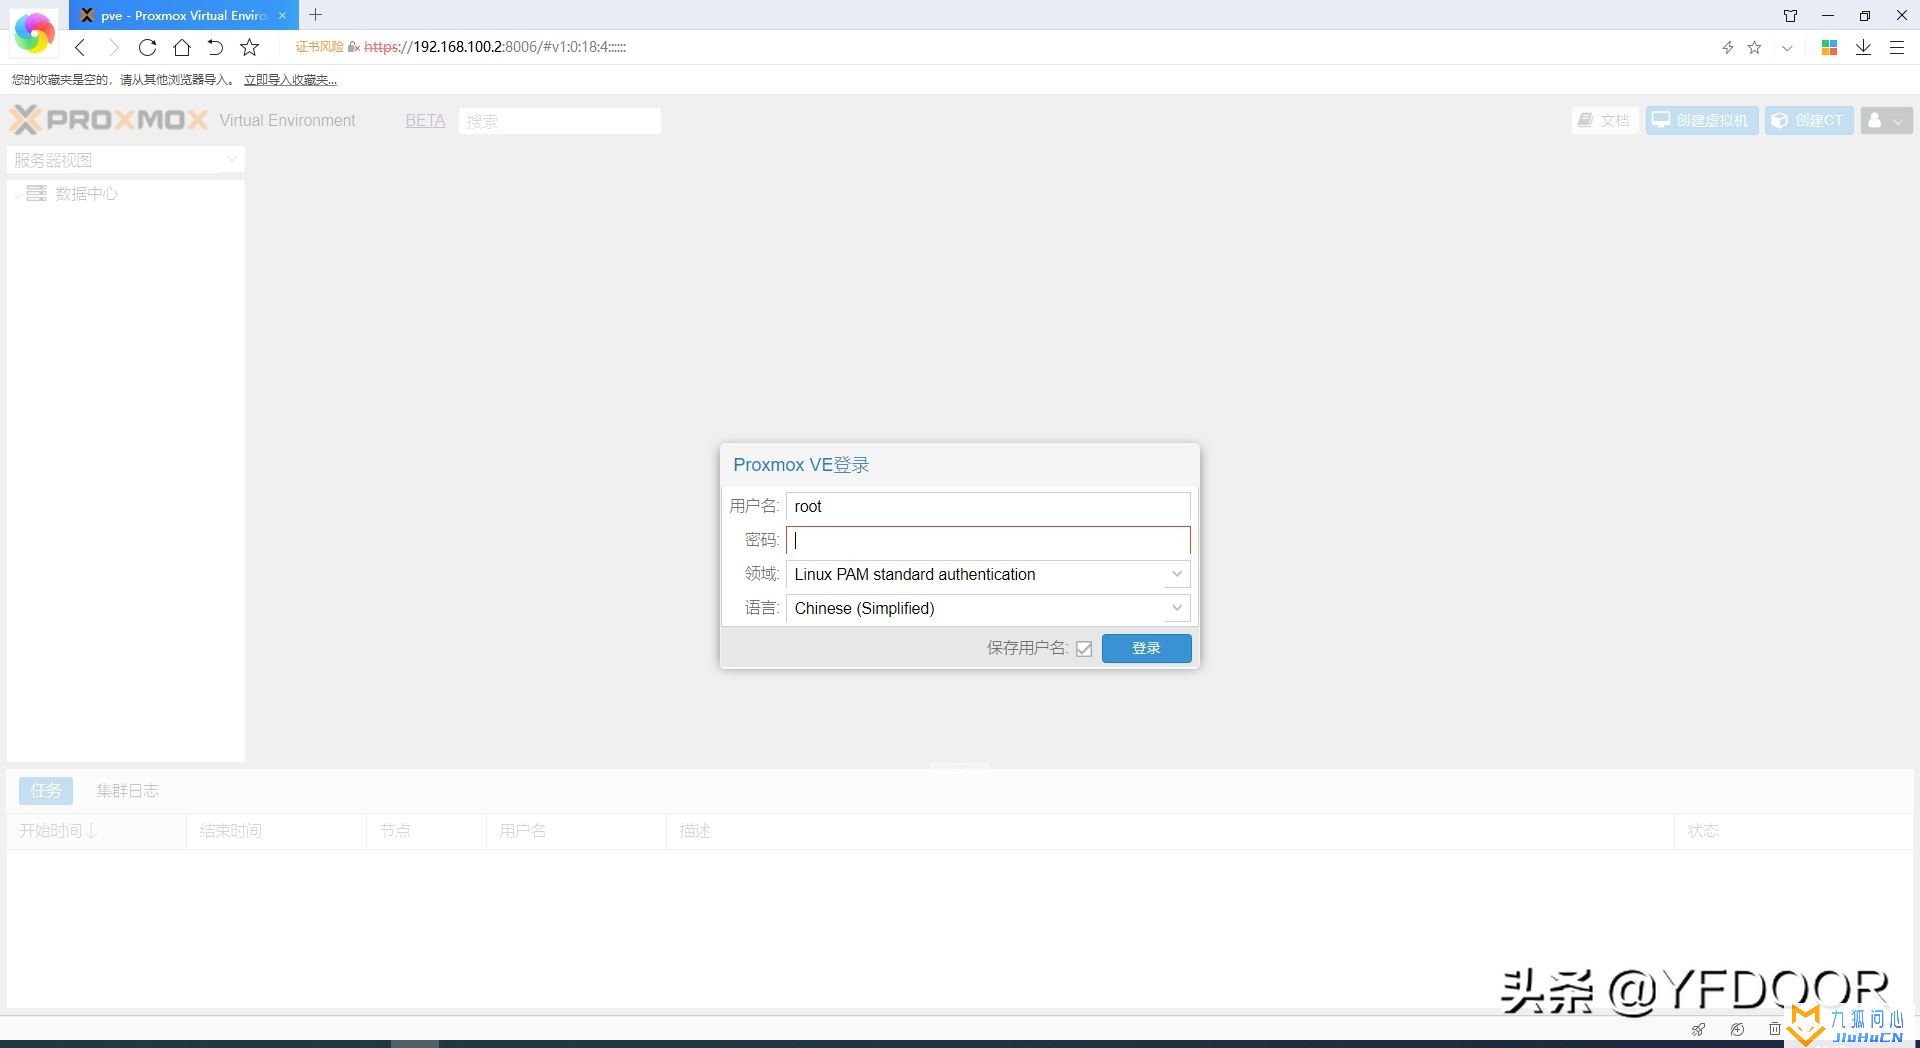This screenshot has height=1048, width=1920.
Task: Open a new browser tab
Action: pyautogui.click(x=316, y=15)
